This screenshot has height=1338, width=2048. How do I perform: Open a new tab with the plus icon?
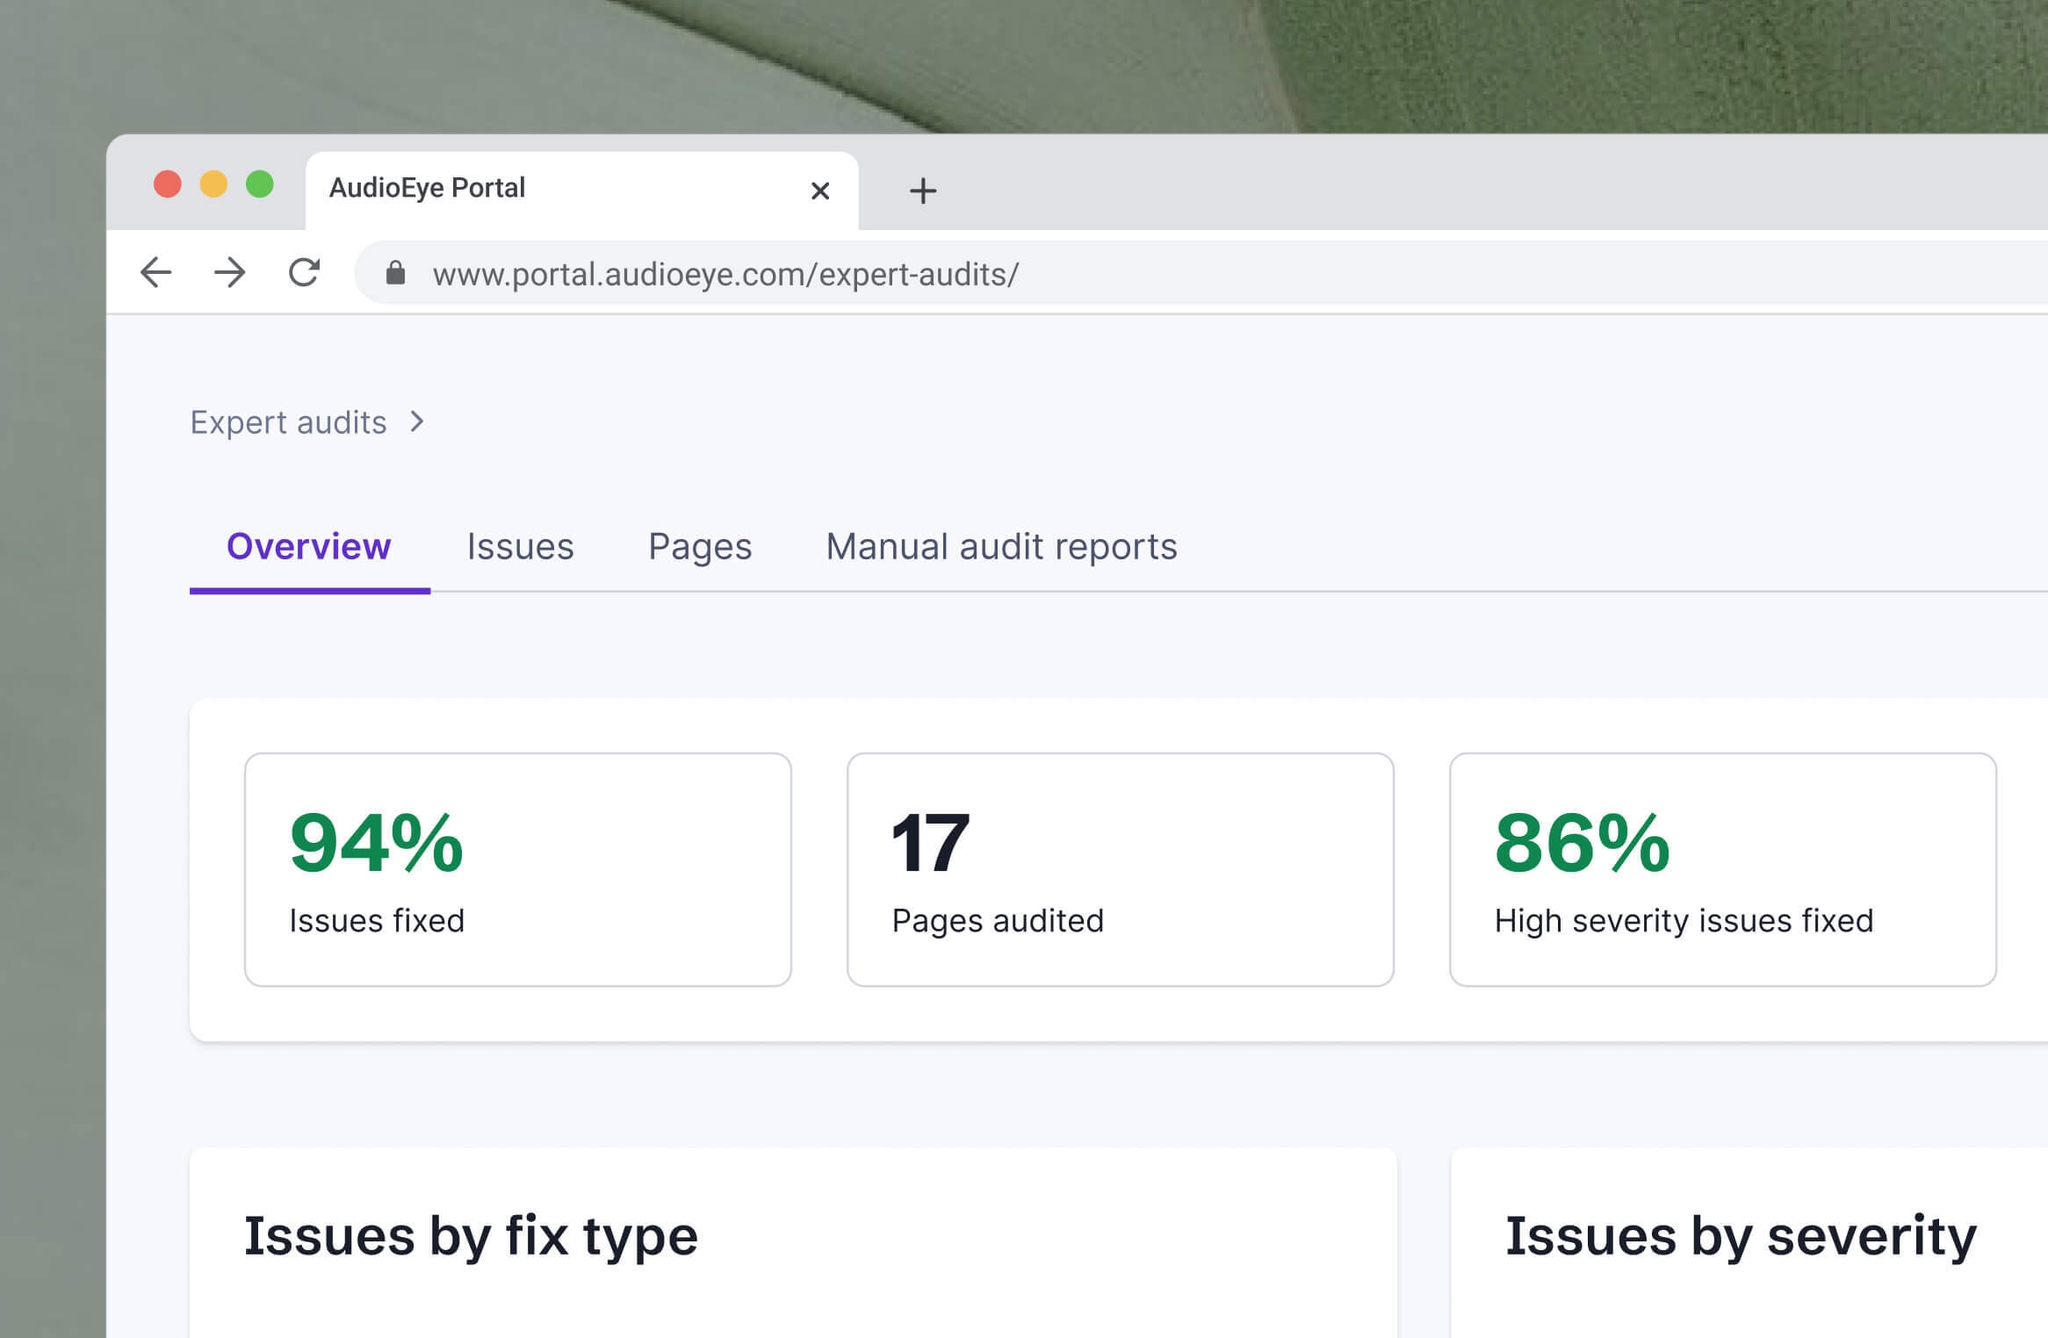pos(923,190)
